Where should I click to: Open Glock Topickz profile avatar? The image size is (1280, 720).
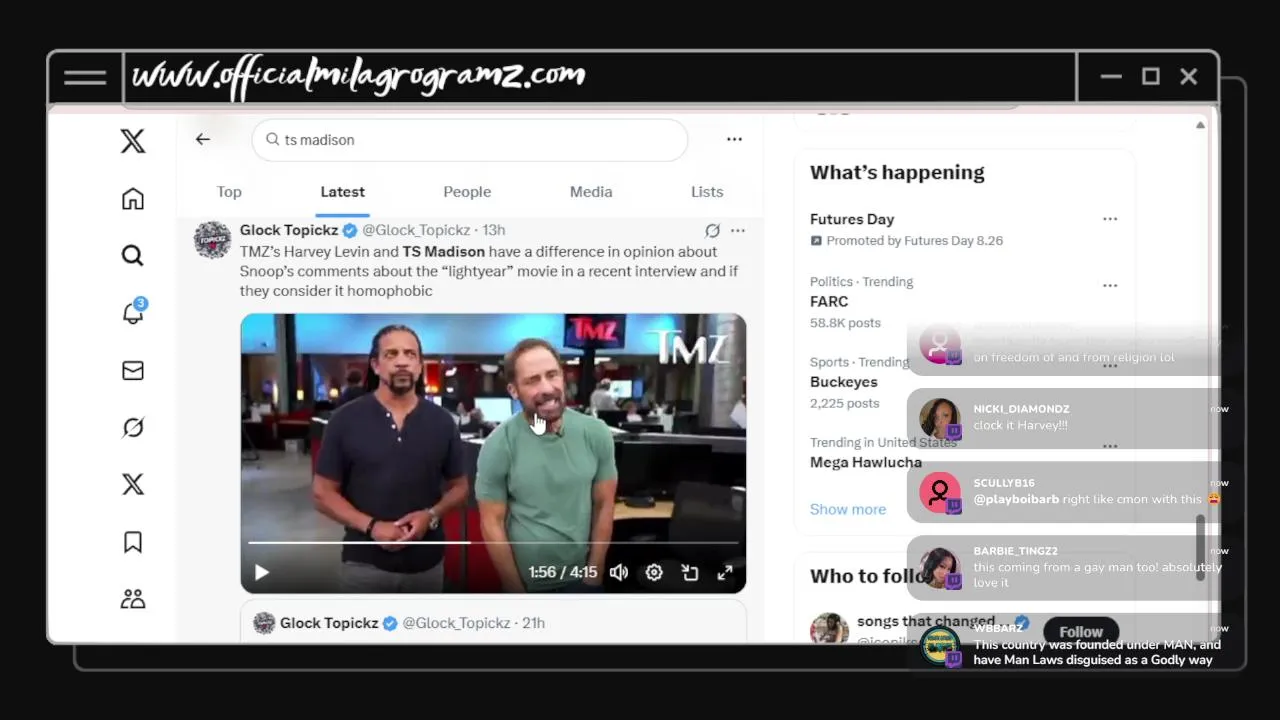tap(212, 241)
